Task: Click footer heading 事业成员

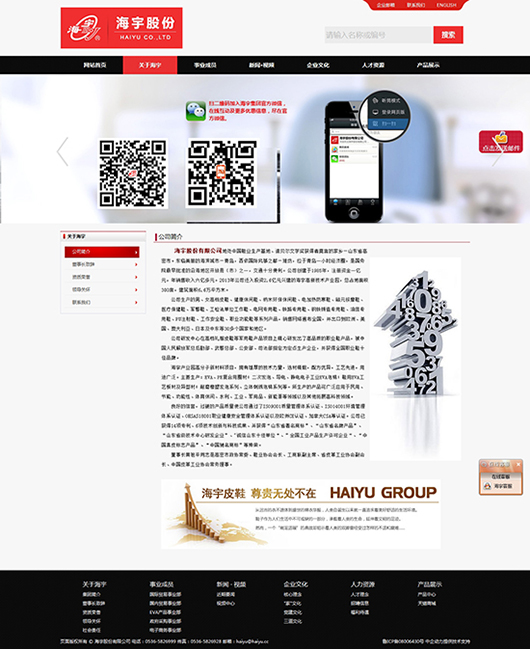Action: click(161, 584)
